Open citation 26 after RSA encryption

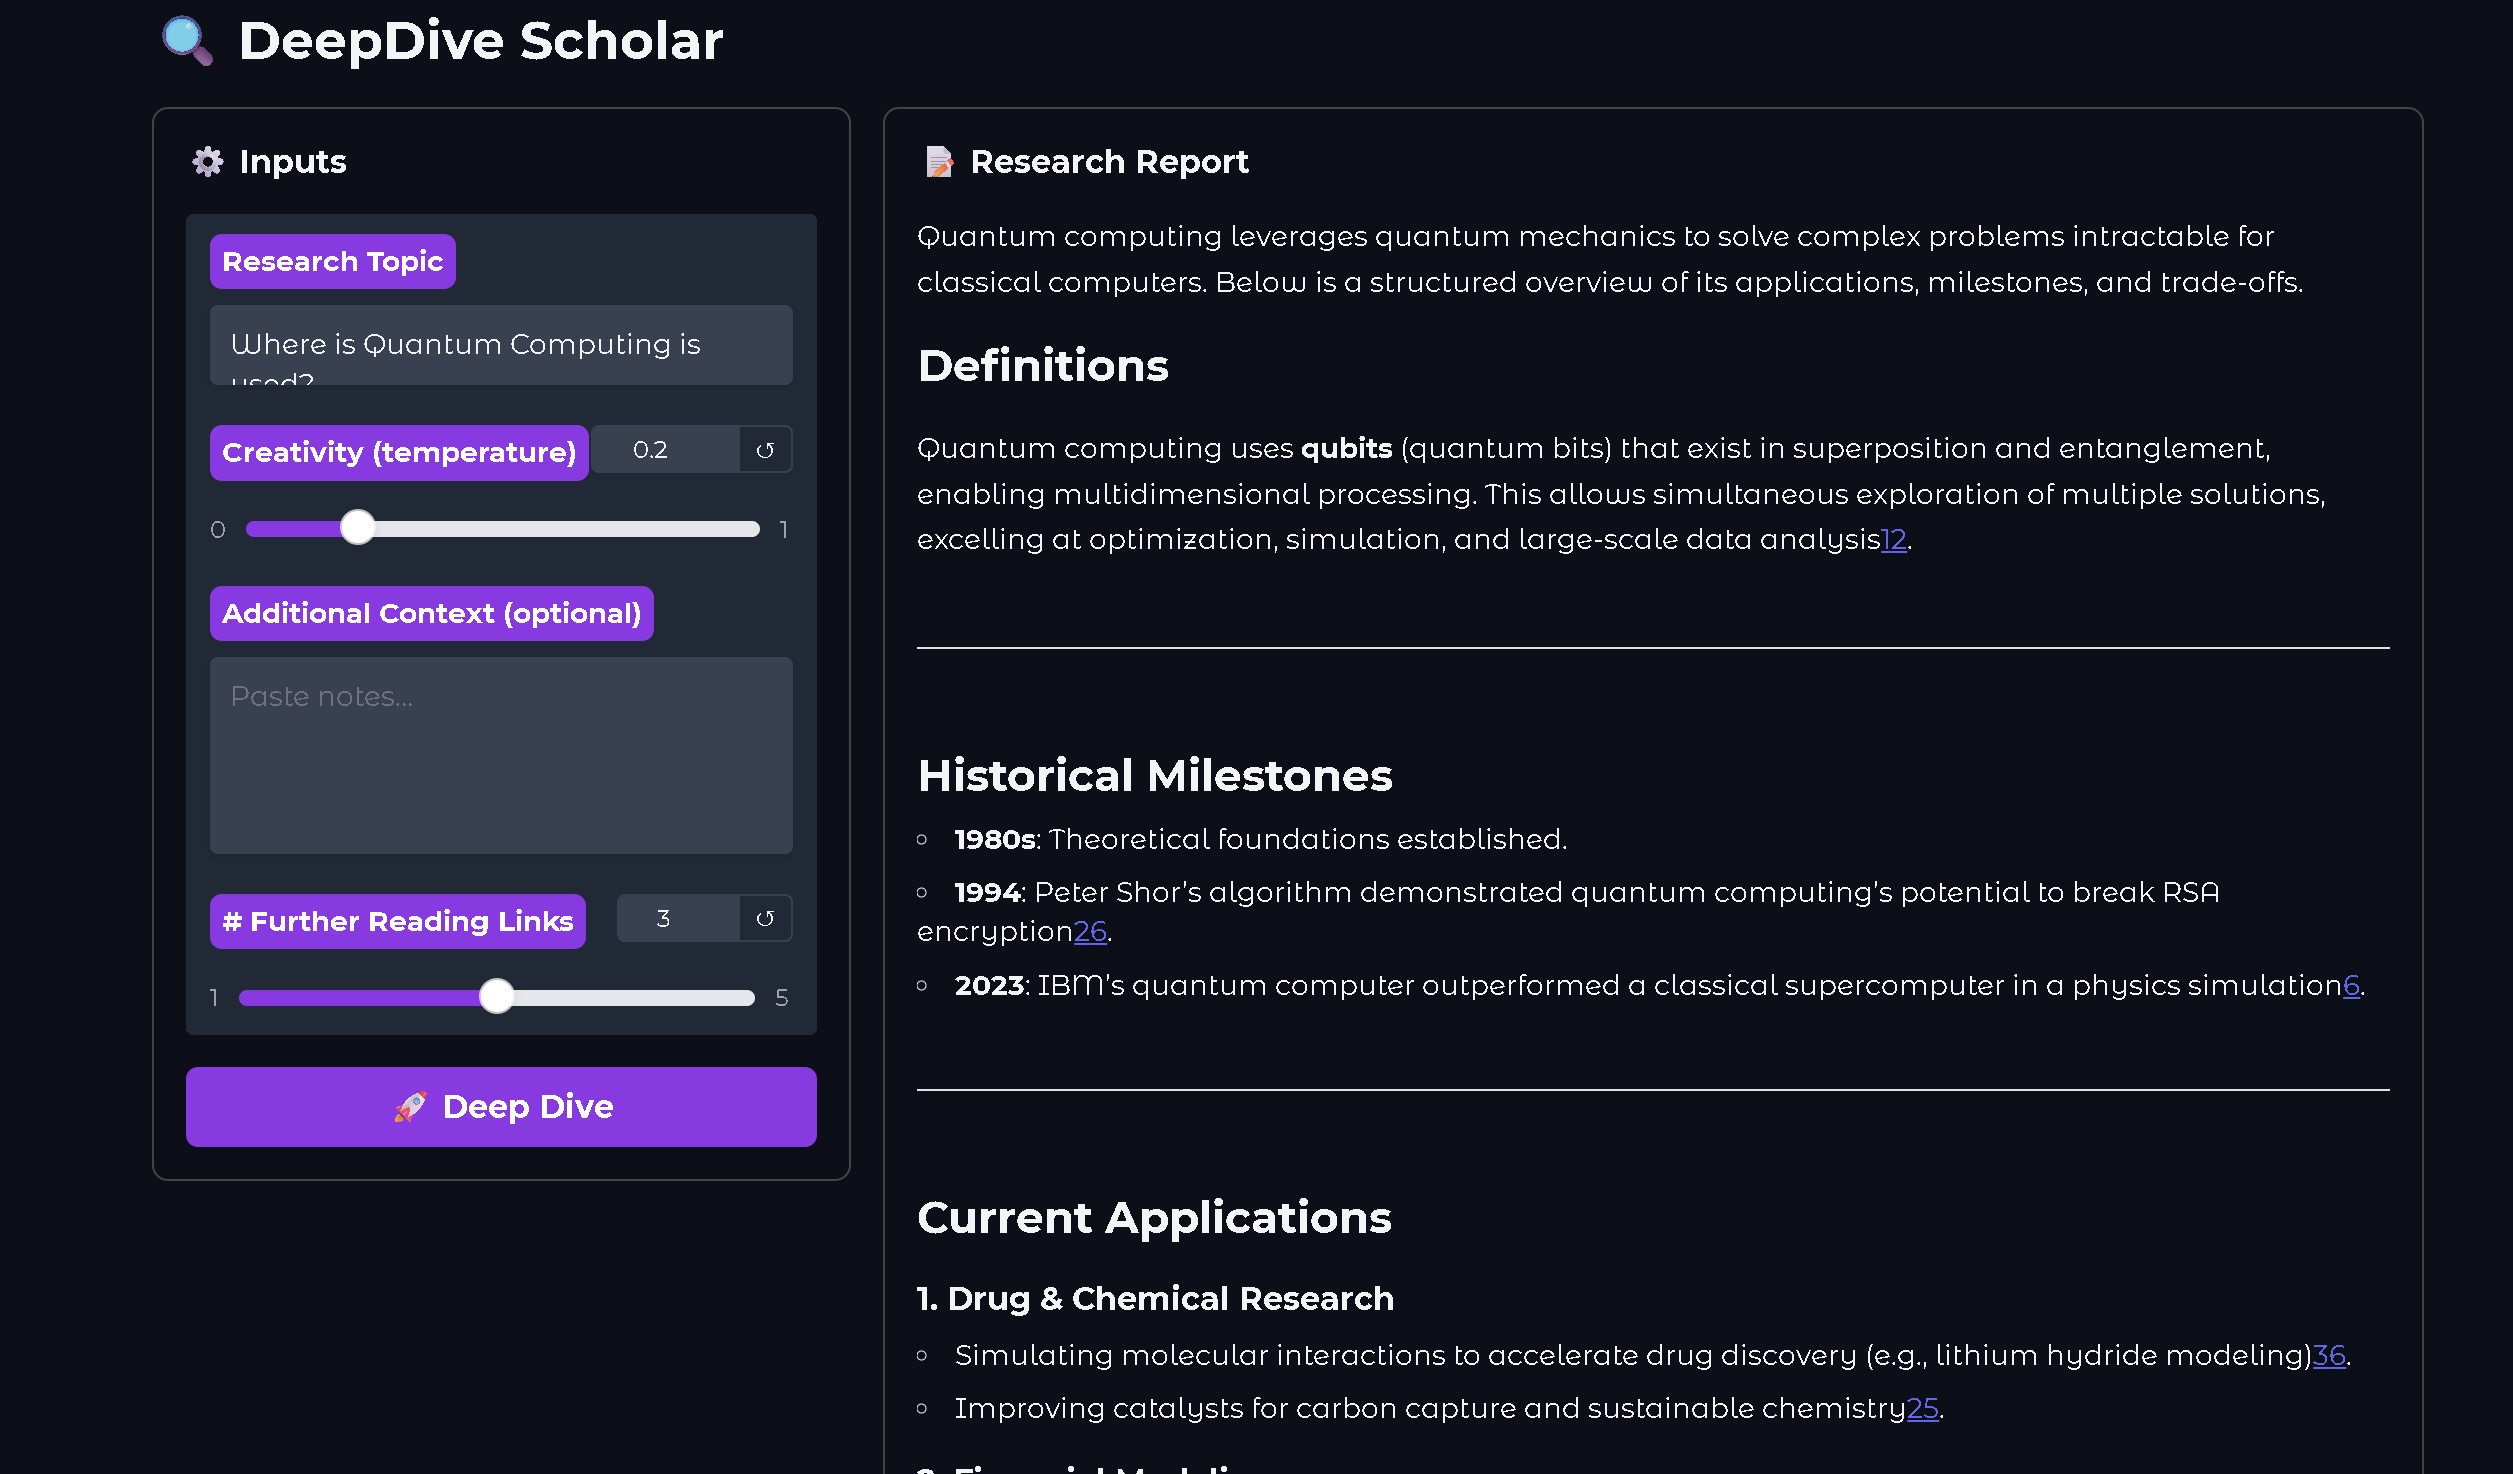click(x=1089, y=932)
